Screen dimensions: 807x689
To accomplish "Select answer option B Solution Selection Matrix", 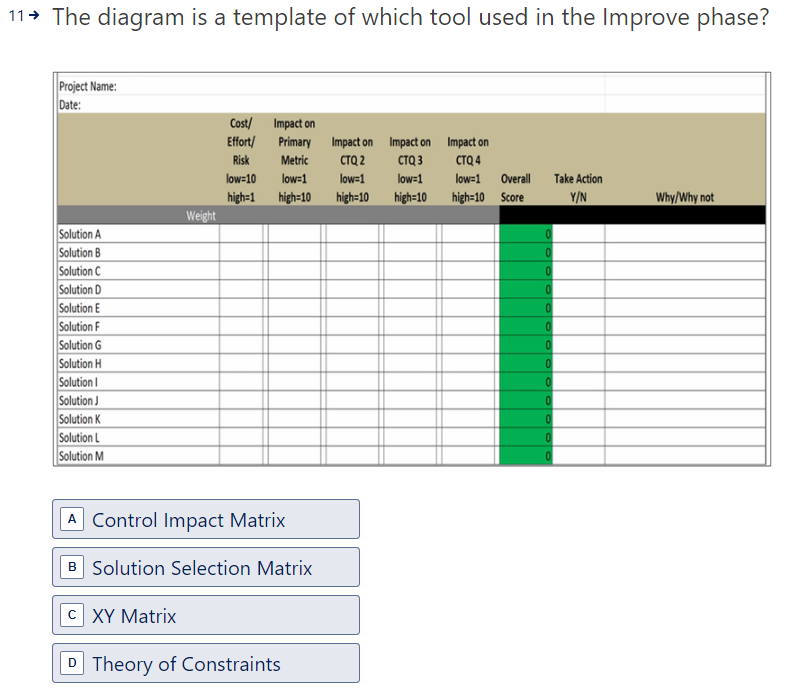I will click(x=205, y=567).
